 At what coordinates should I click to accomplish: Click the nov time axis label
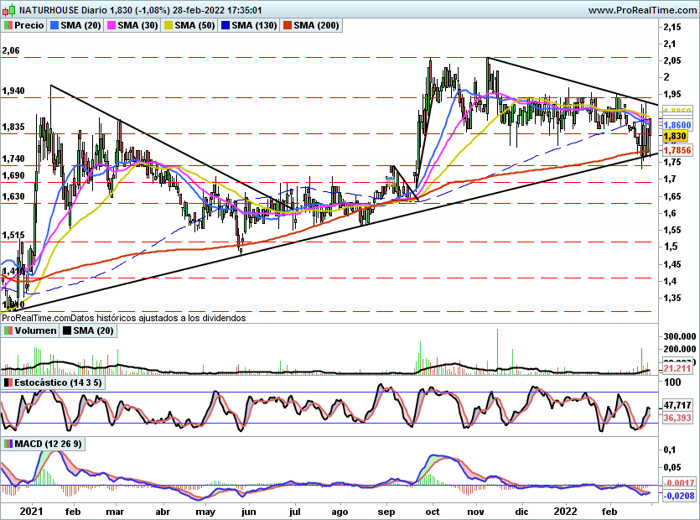[x=475, y=512]
